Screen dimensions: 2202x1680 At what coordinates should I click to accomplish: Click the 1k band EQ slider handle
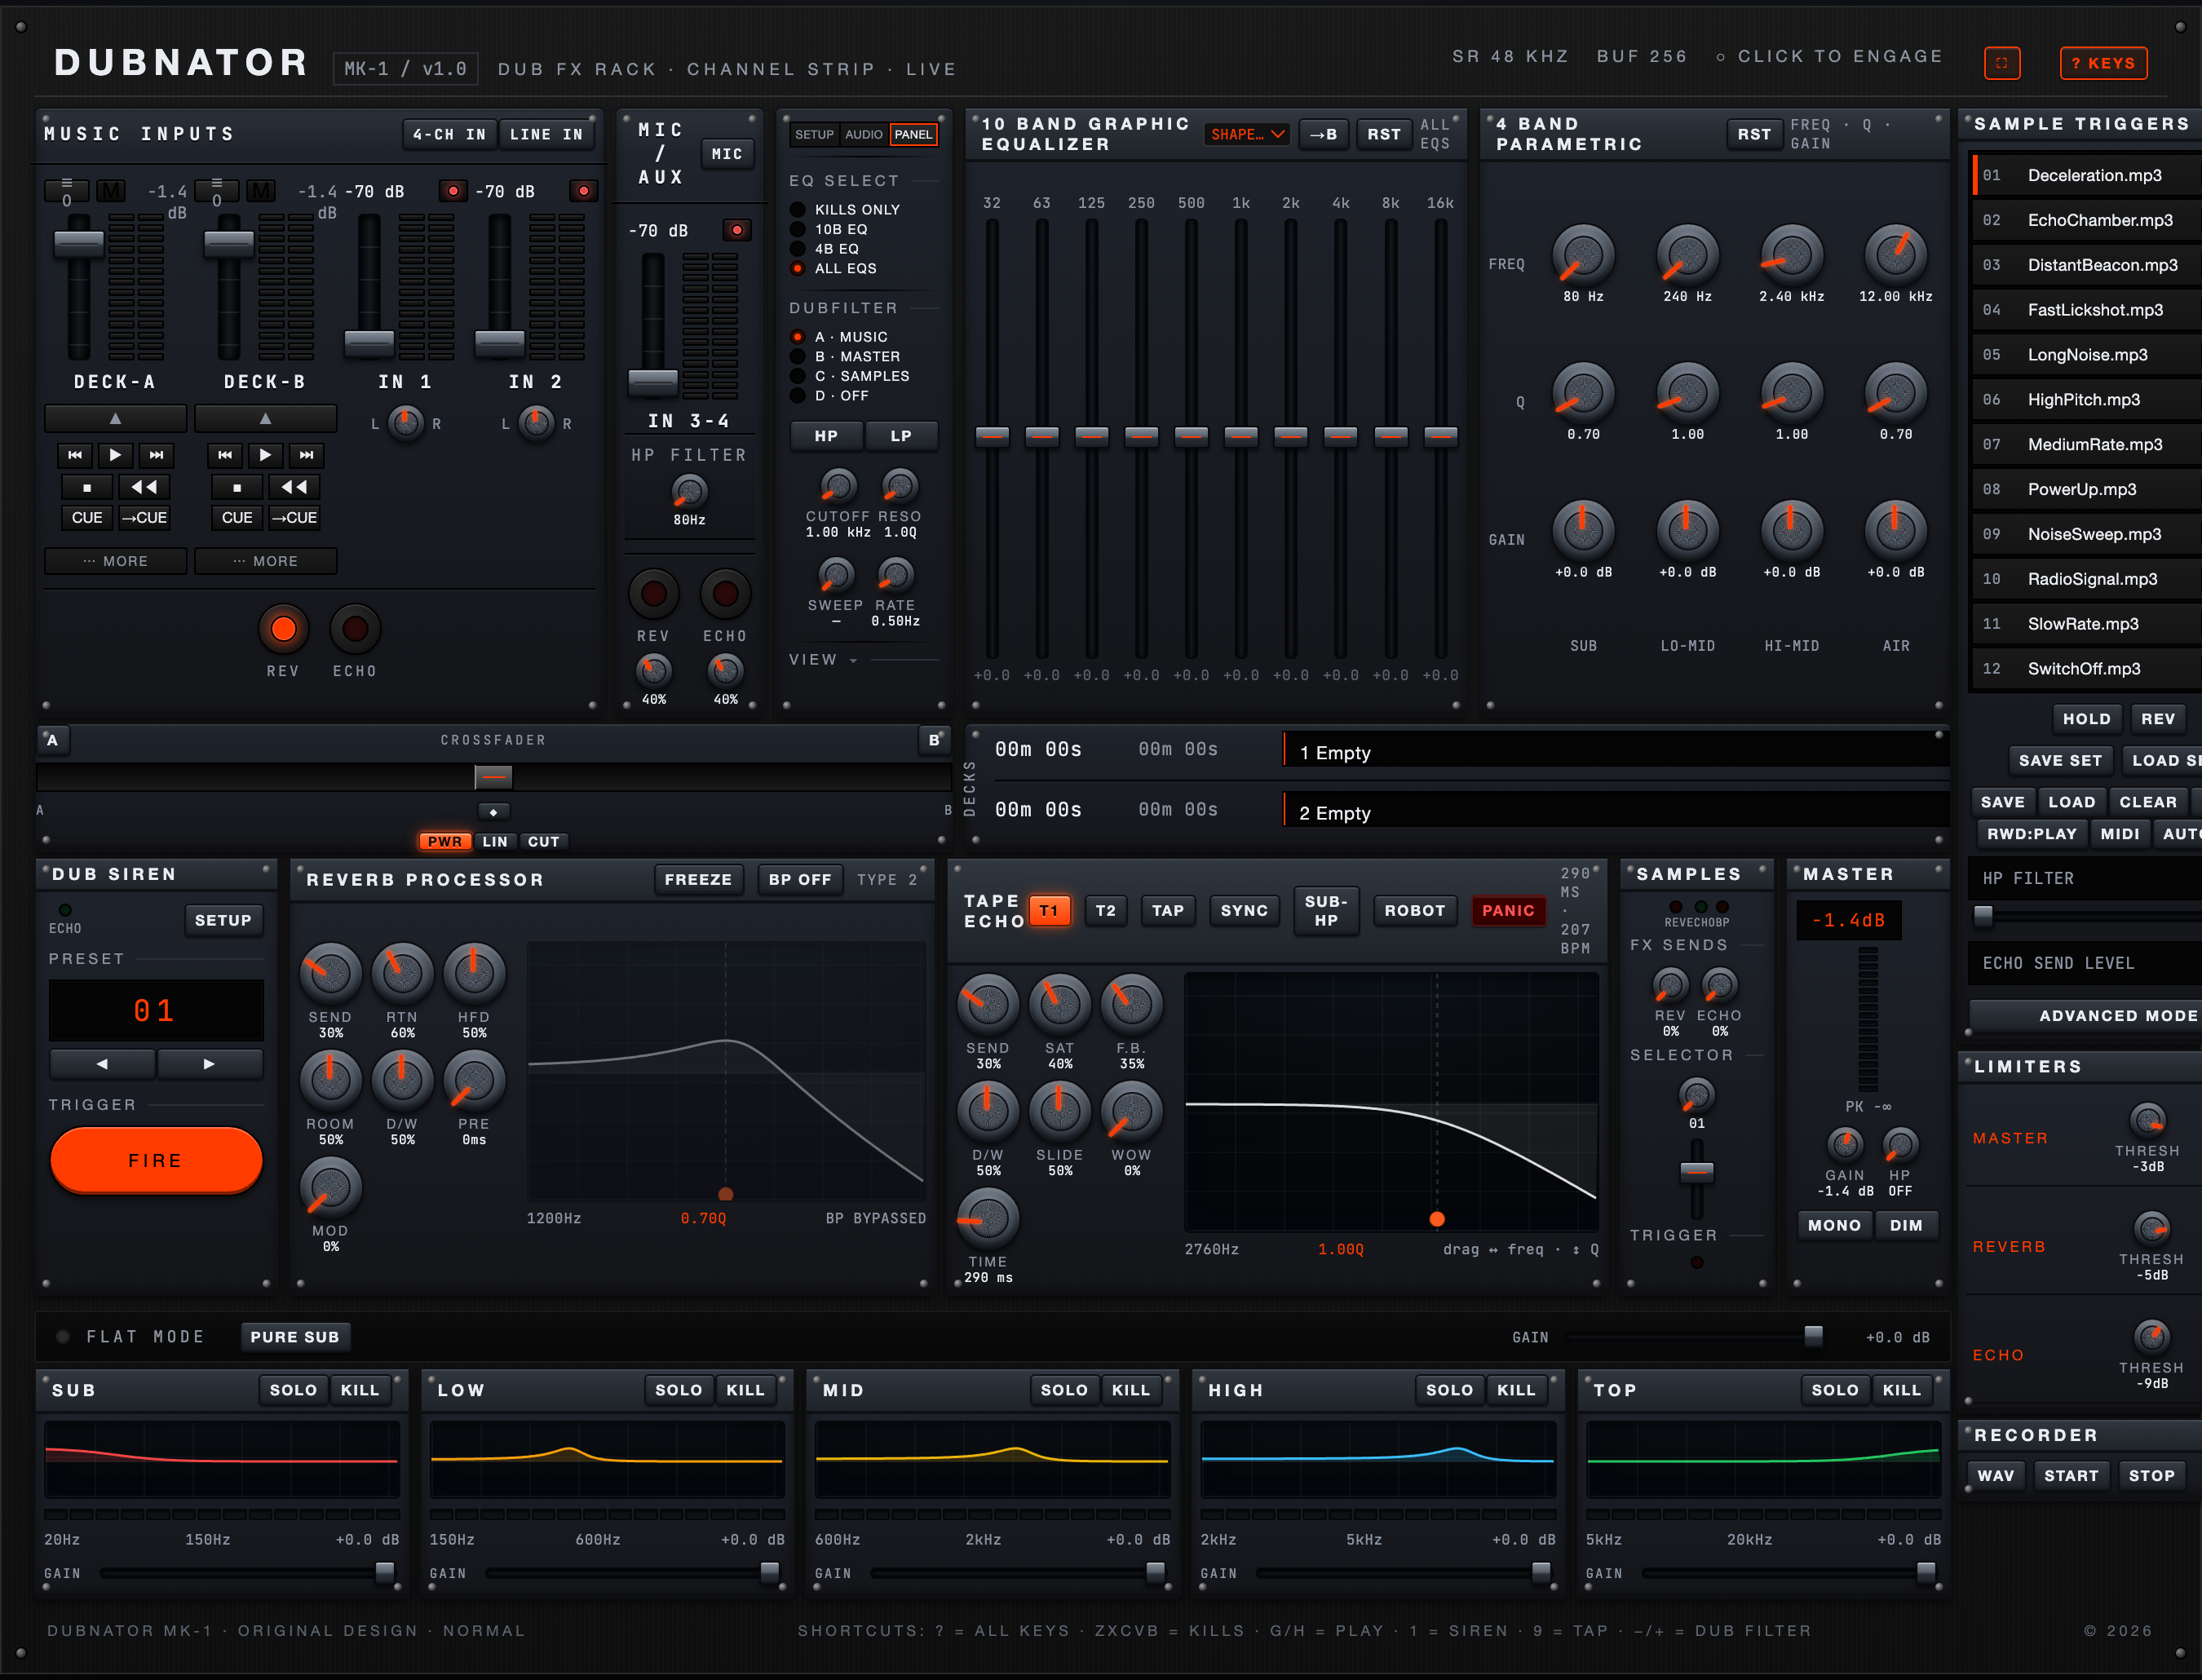pos(1241,436)
